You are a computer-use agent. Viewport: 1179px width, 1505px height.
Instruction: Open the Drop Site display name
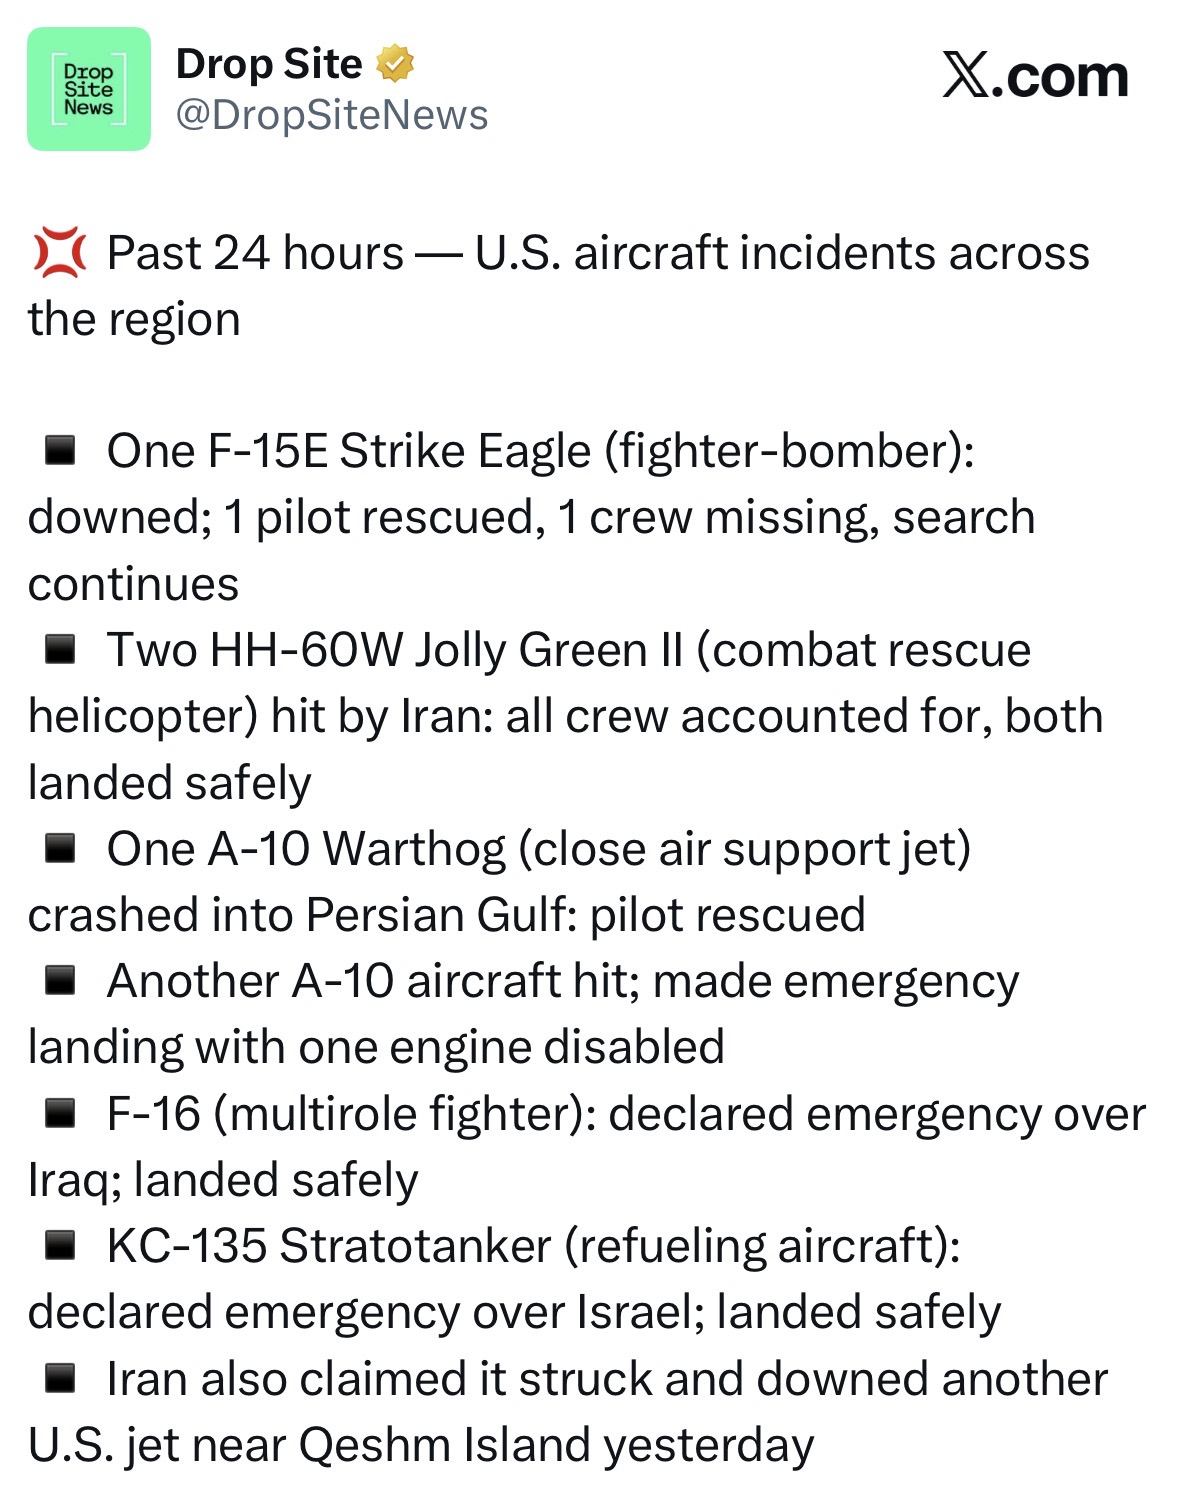[268, 64]
